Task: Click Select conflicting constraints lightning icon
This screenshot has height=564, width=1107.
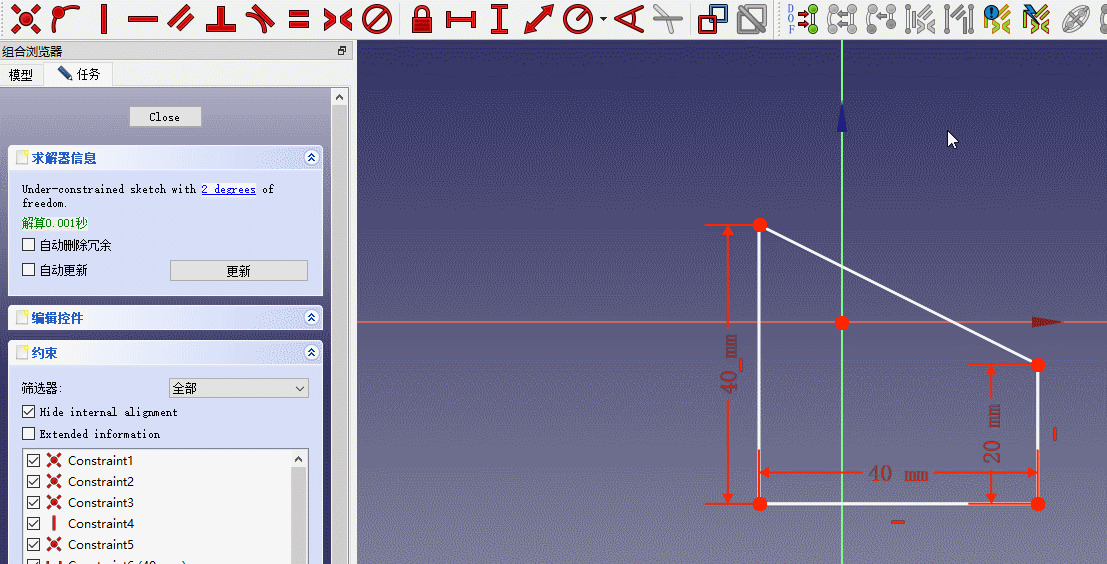Action: pos(1036,19)
